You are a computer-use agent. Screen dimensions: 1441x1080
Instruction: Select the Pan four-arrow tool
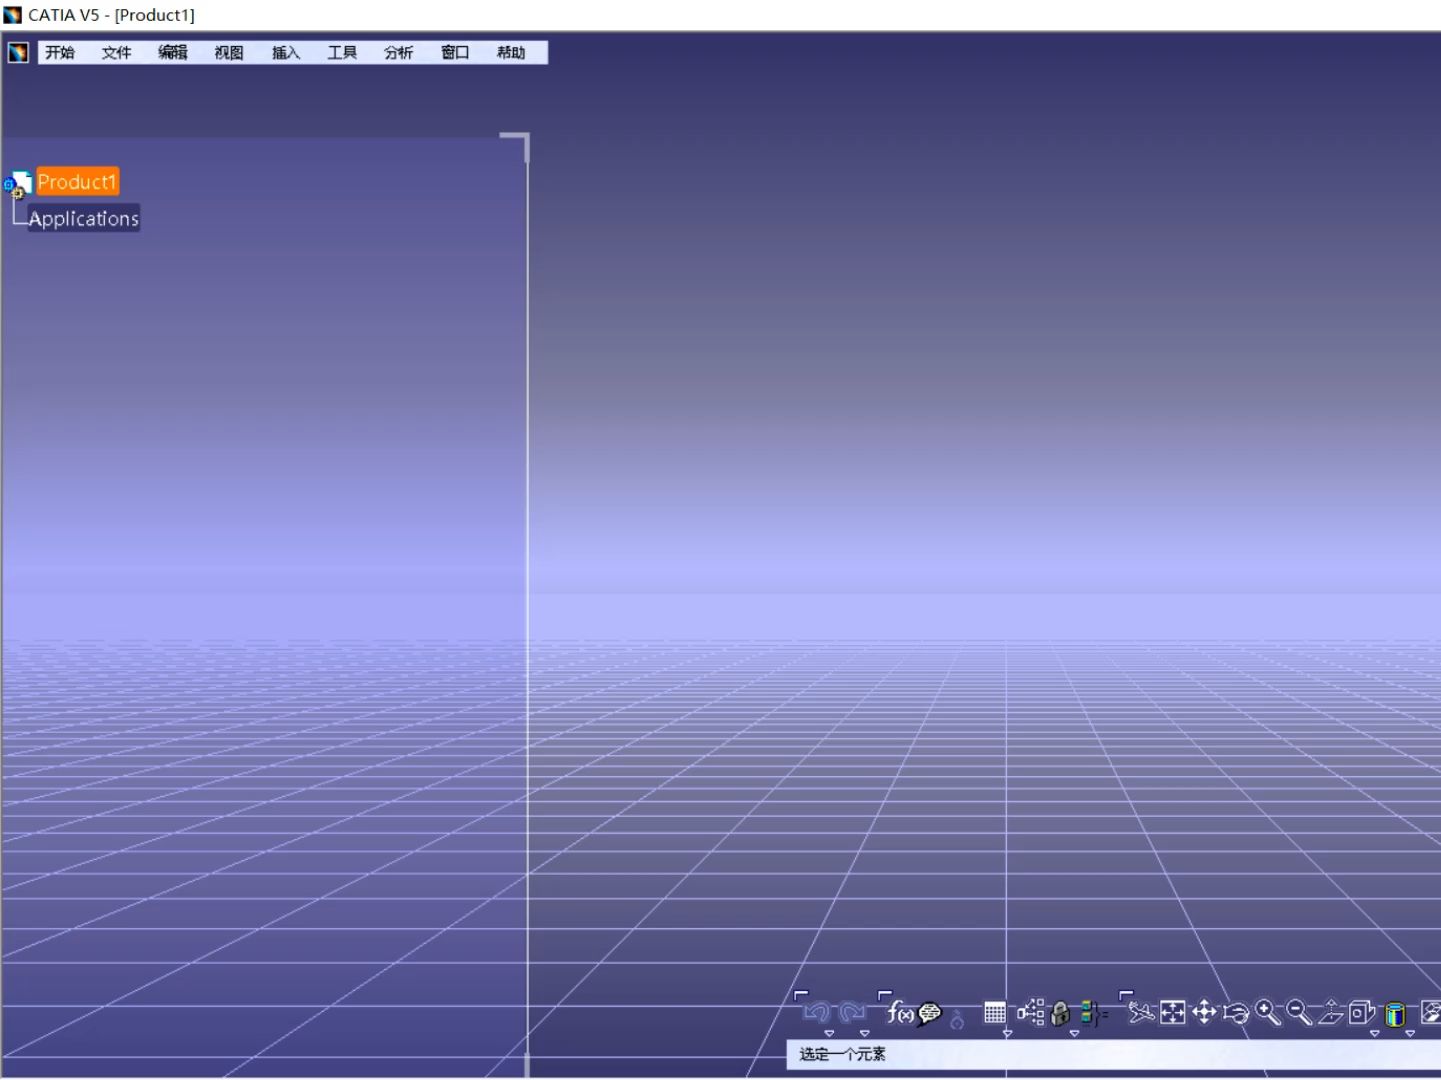1204,1013
